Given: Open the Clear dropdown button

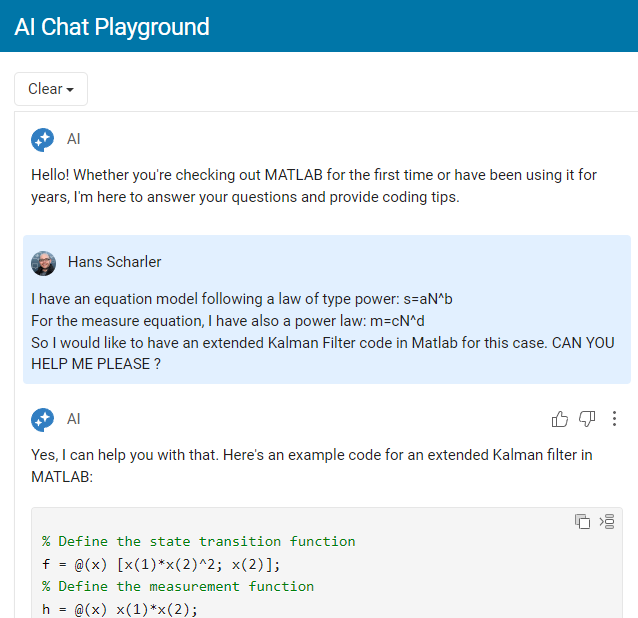Looking at the screenshot, I should pos(51,89).
